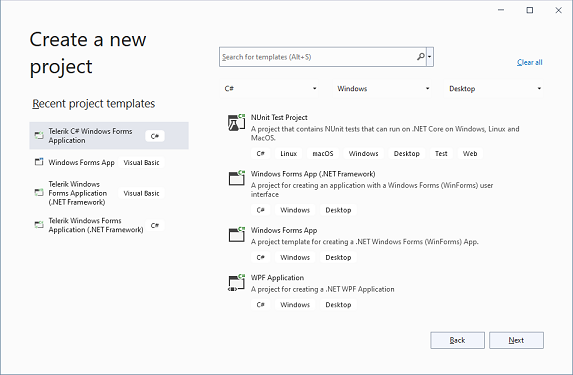Screen dimensions: 573x375
Task: Click the Test tag on NUnit Test Project
Action: [441, 154]
